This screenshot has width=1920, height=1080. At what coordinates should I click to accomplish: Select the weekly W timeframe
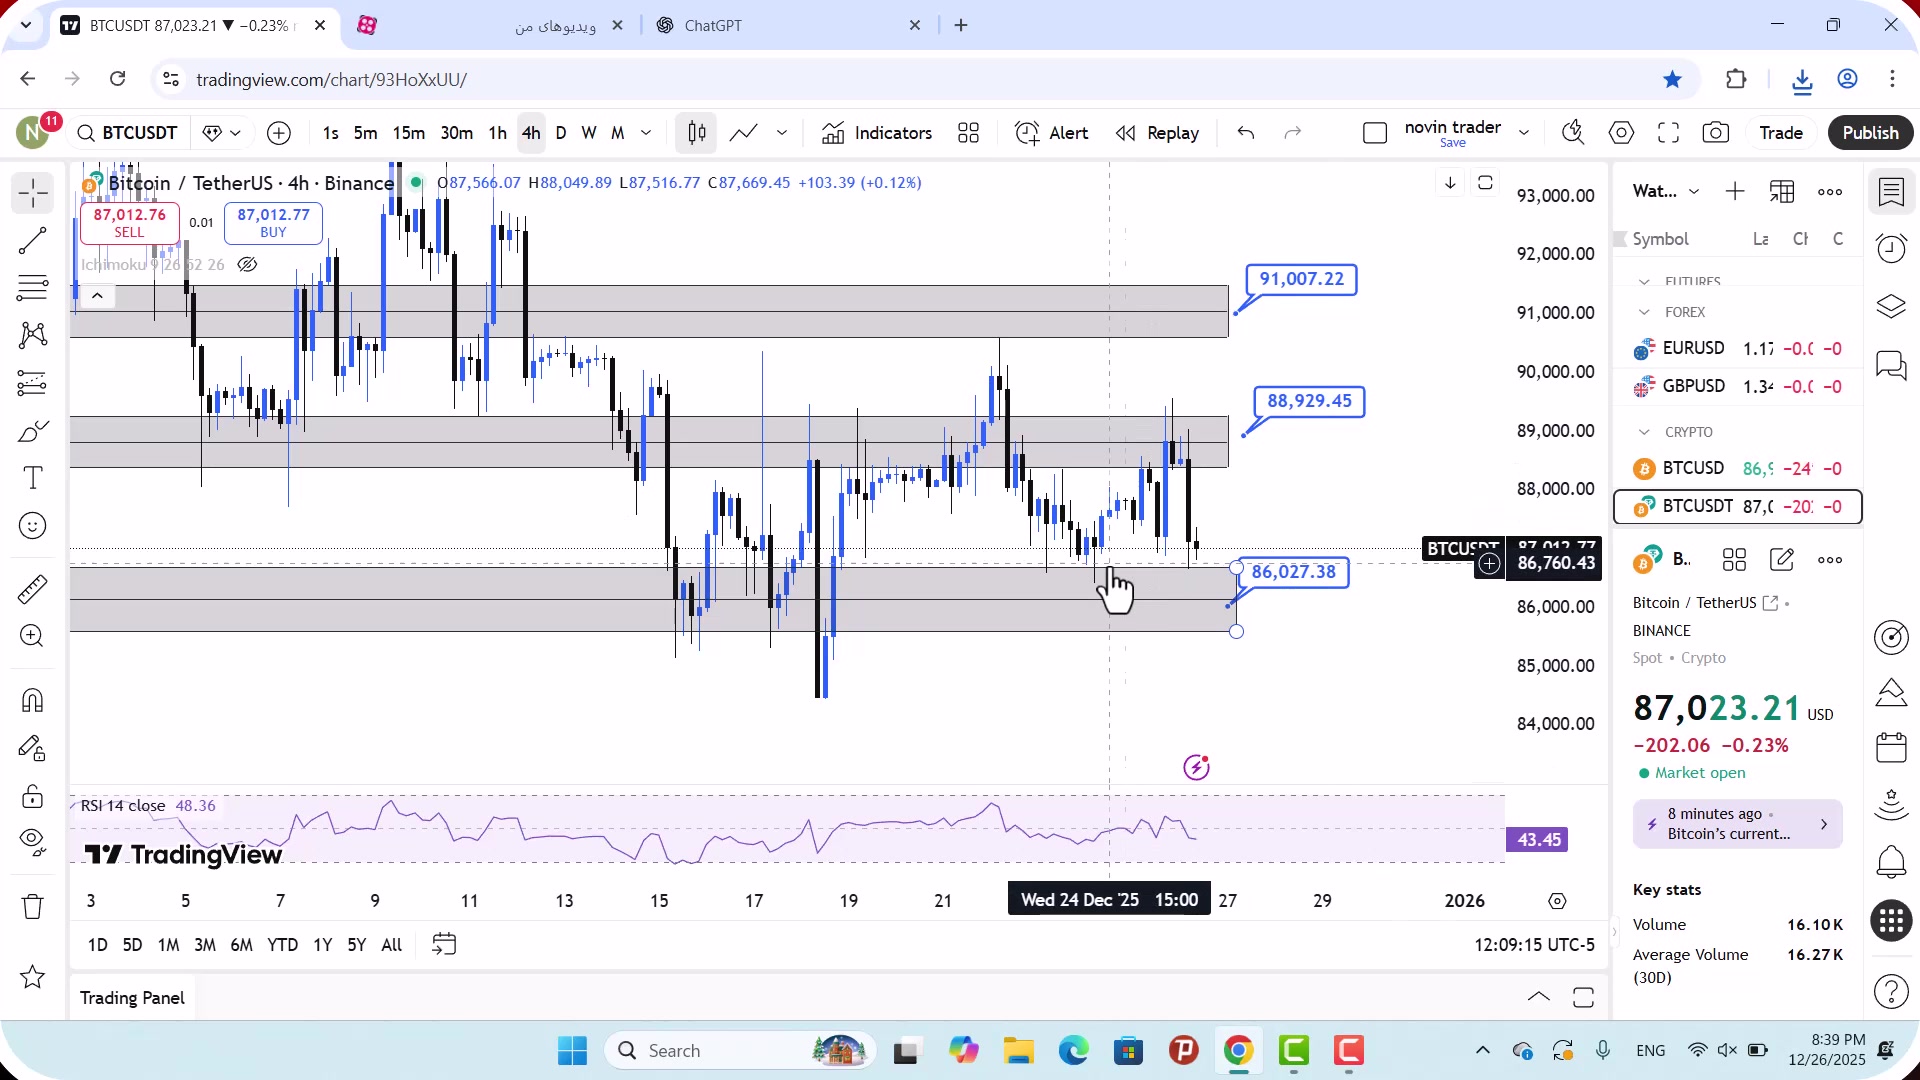[x=589, y=133]
